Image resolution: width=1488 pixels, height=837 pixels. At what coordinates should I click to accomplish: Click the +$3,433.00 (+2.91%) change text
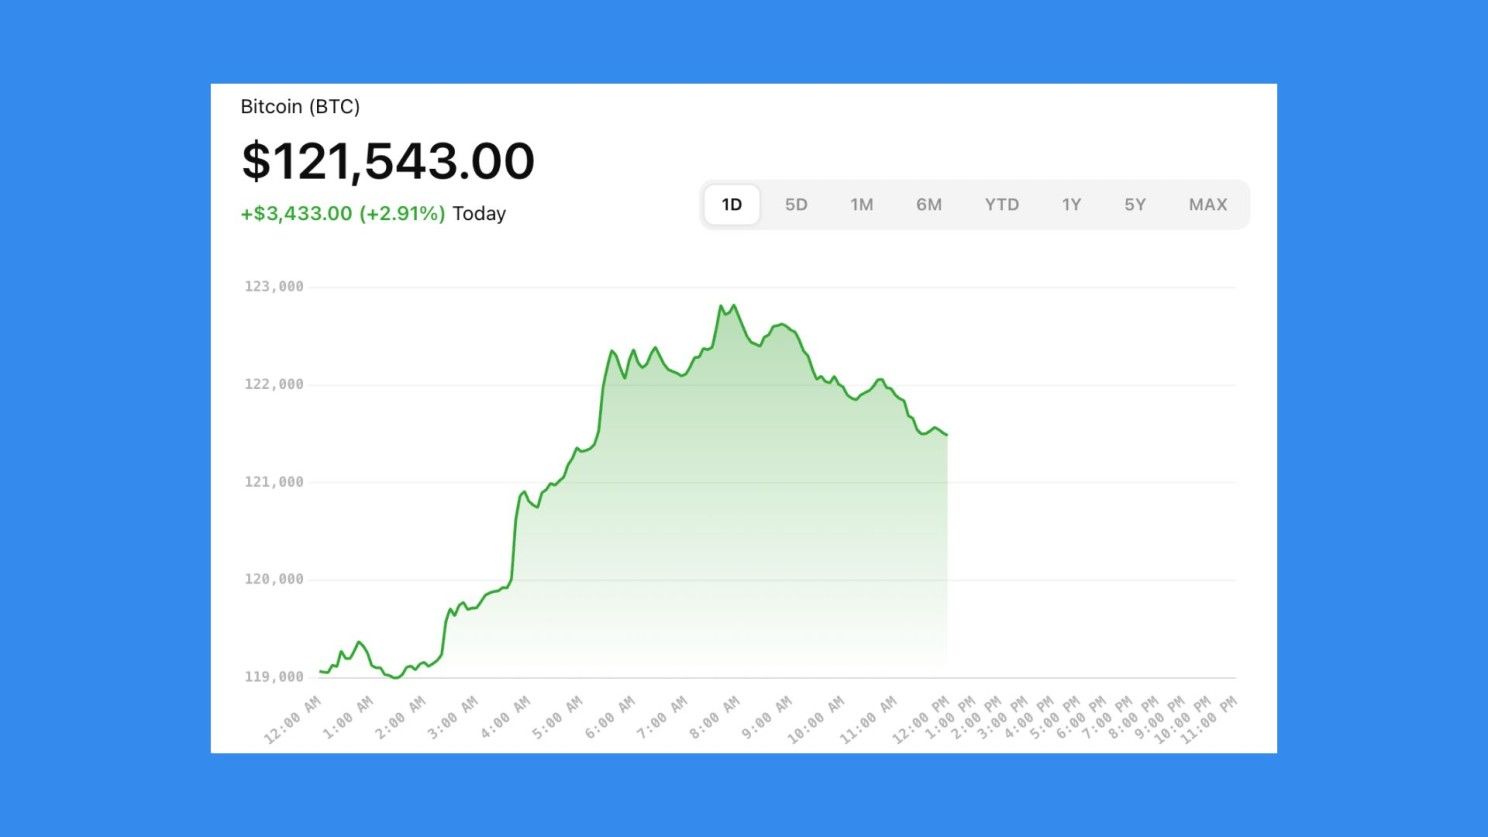pos(343,213)
